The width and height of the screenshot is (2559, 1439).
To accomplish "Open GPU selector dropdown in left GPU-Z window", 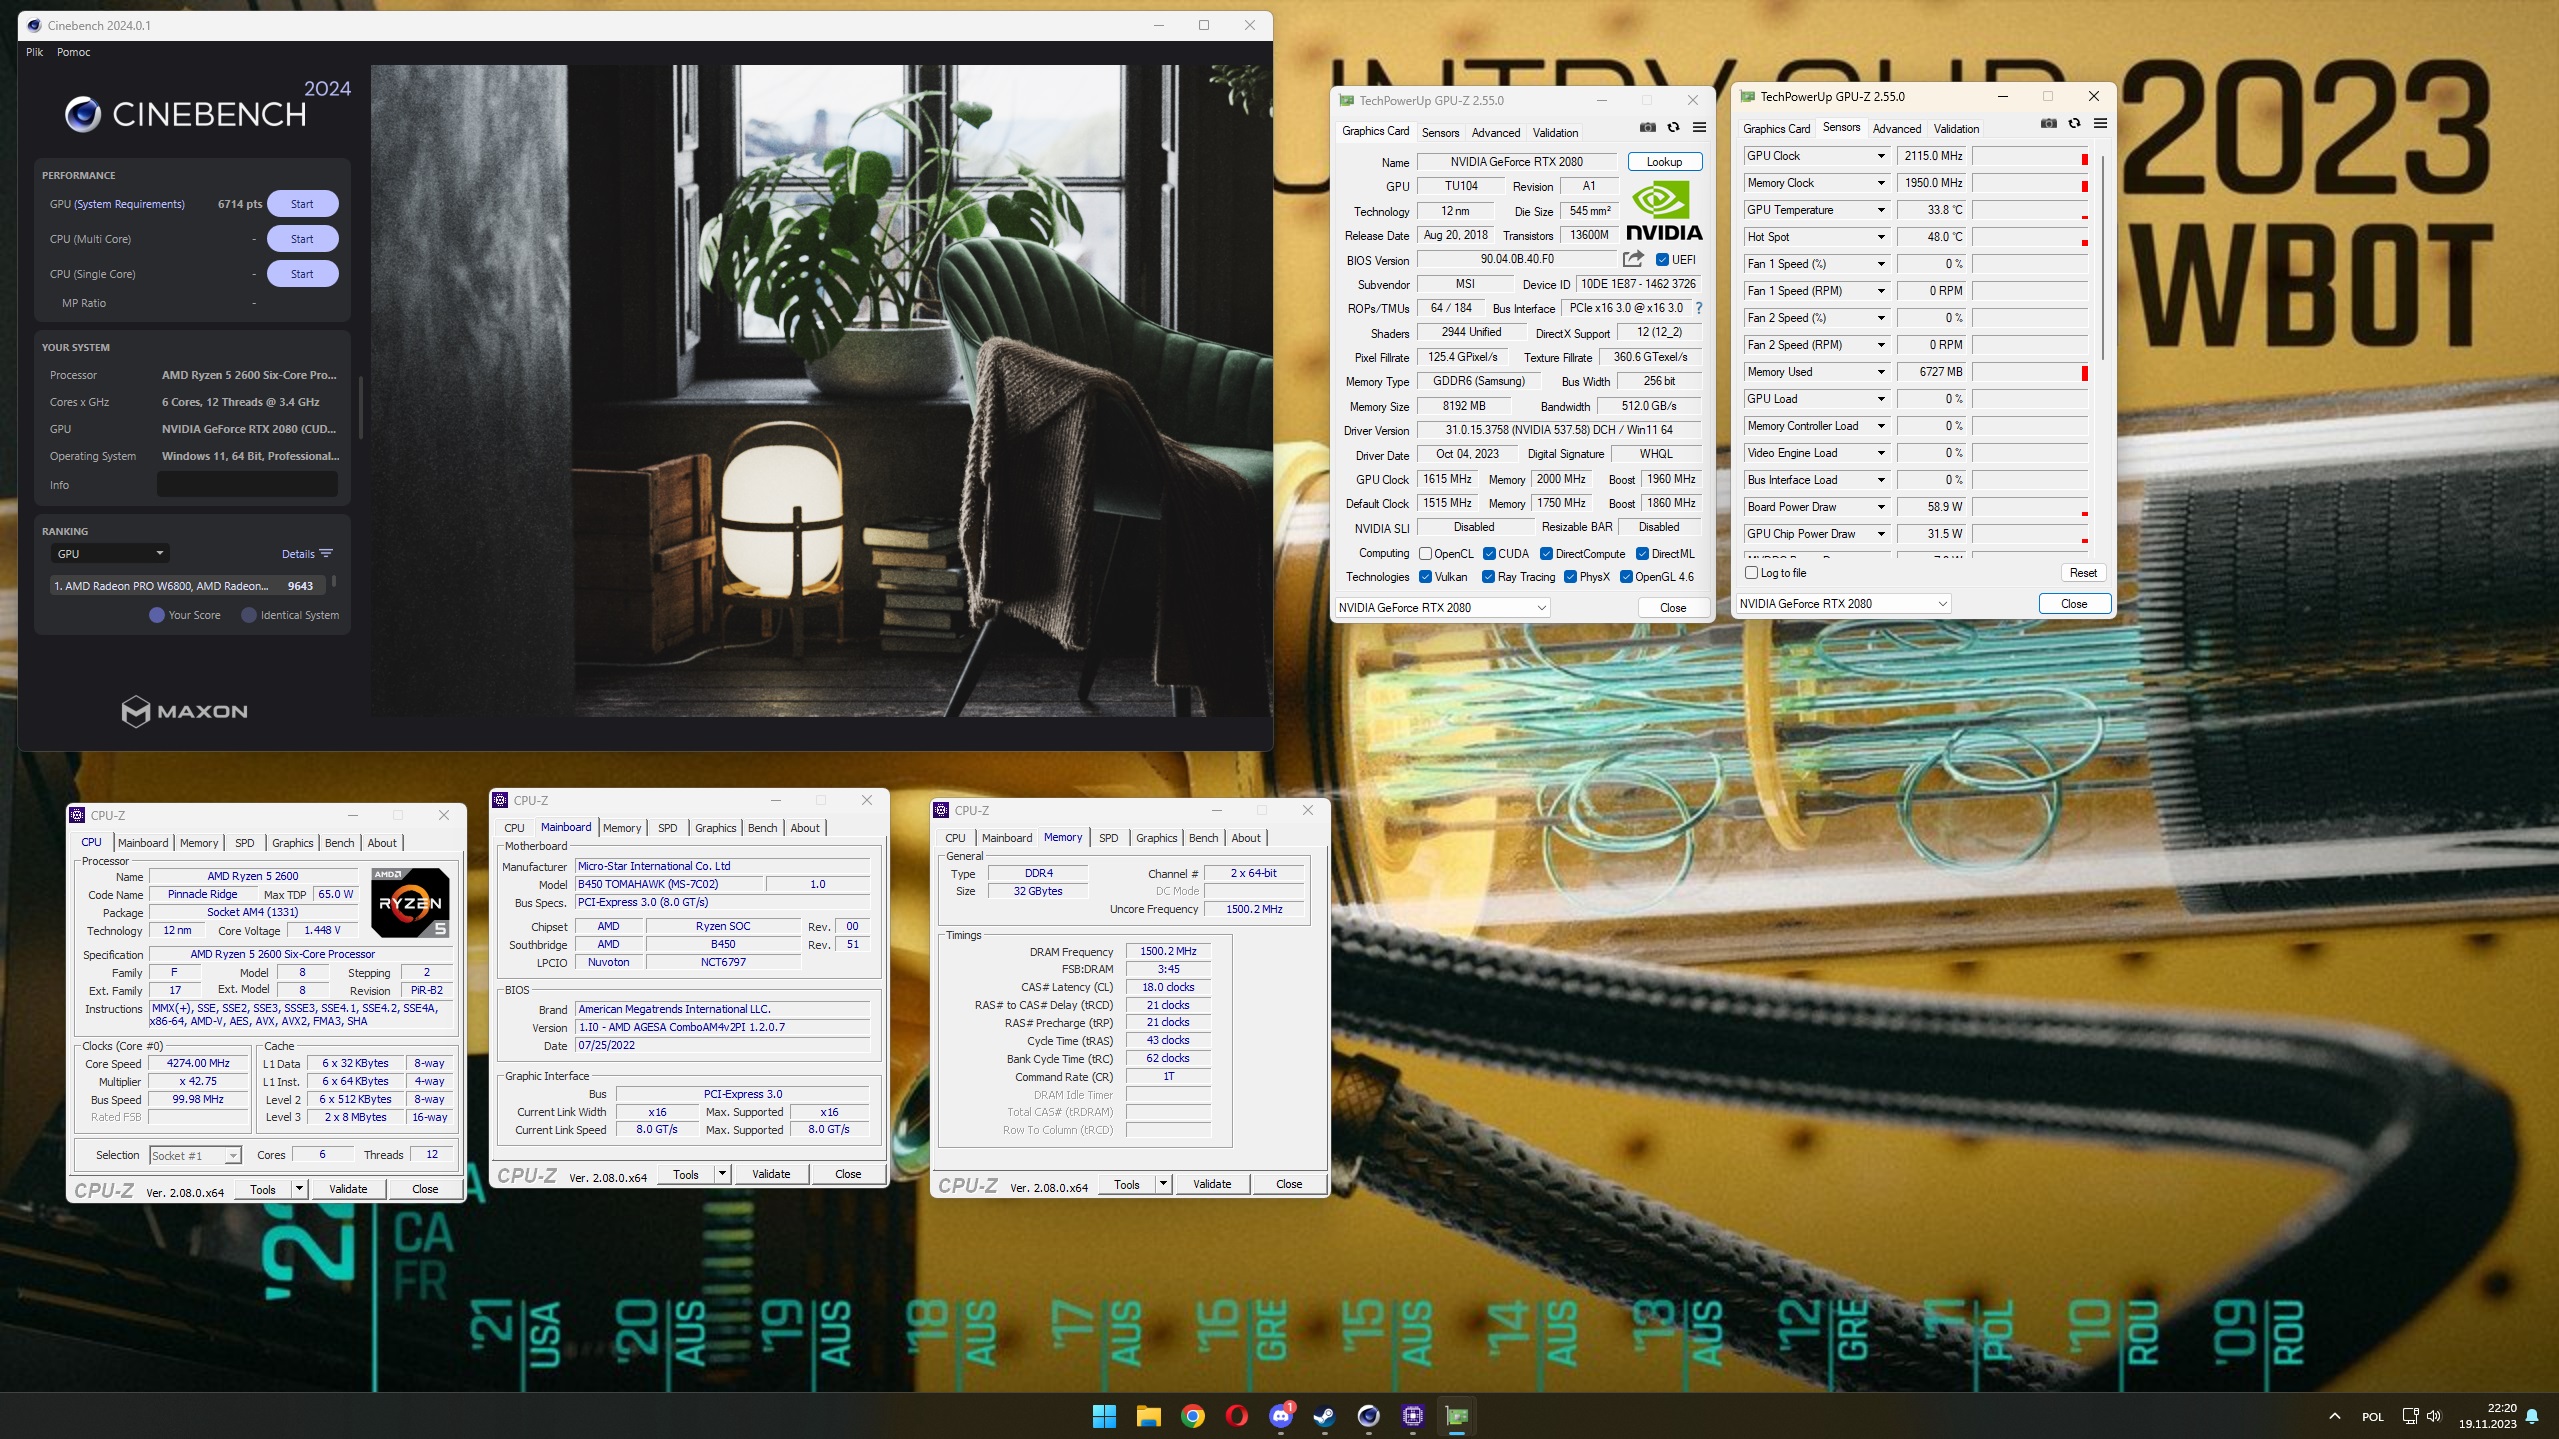I will tap(1442, 607).
